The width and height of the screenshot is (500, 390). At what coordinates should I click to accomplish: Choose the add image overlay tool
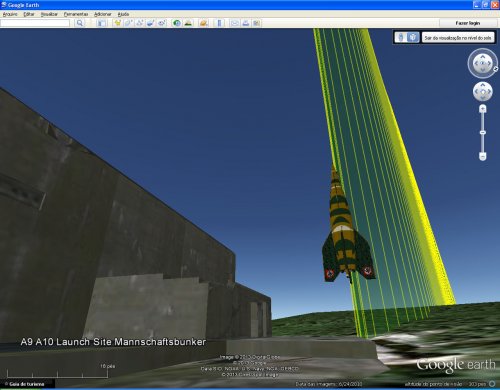tap(150, 23)
